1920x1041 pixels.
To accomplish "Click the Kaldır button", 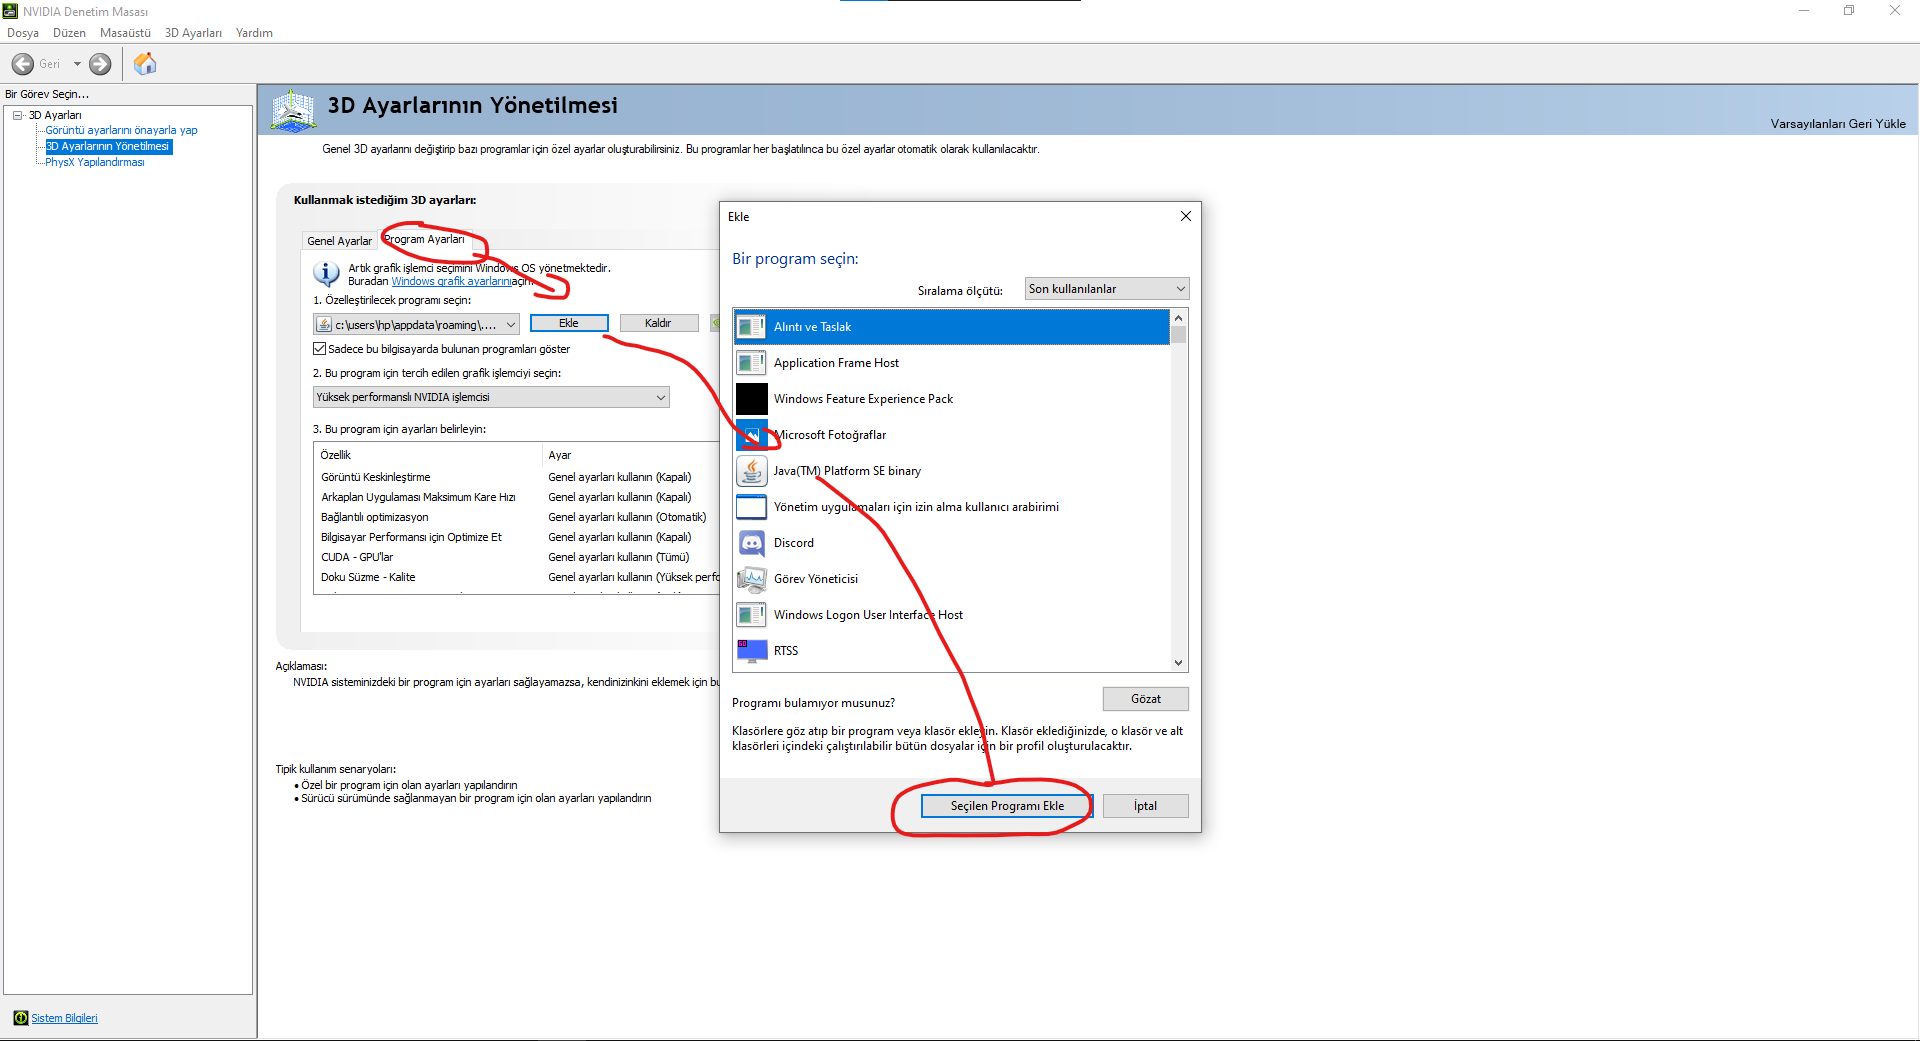I will click(x=658, y=323).
